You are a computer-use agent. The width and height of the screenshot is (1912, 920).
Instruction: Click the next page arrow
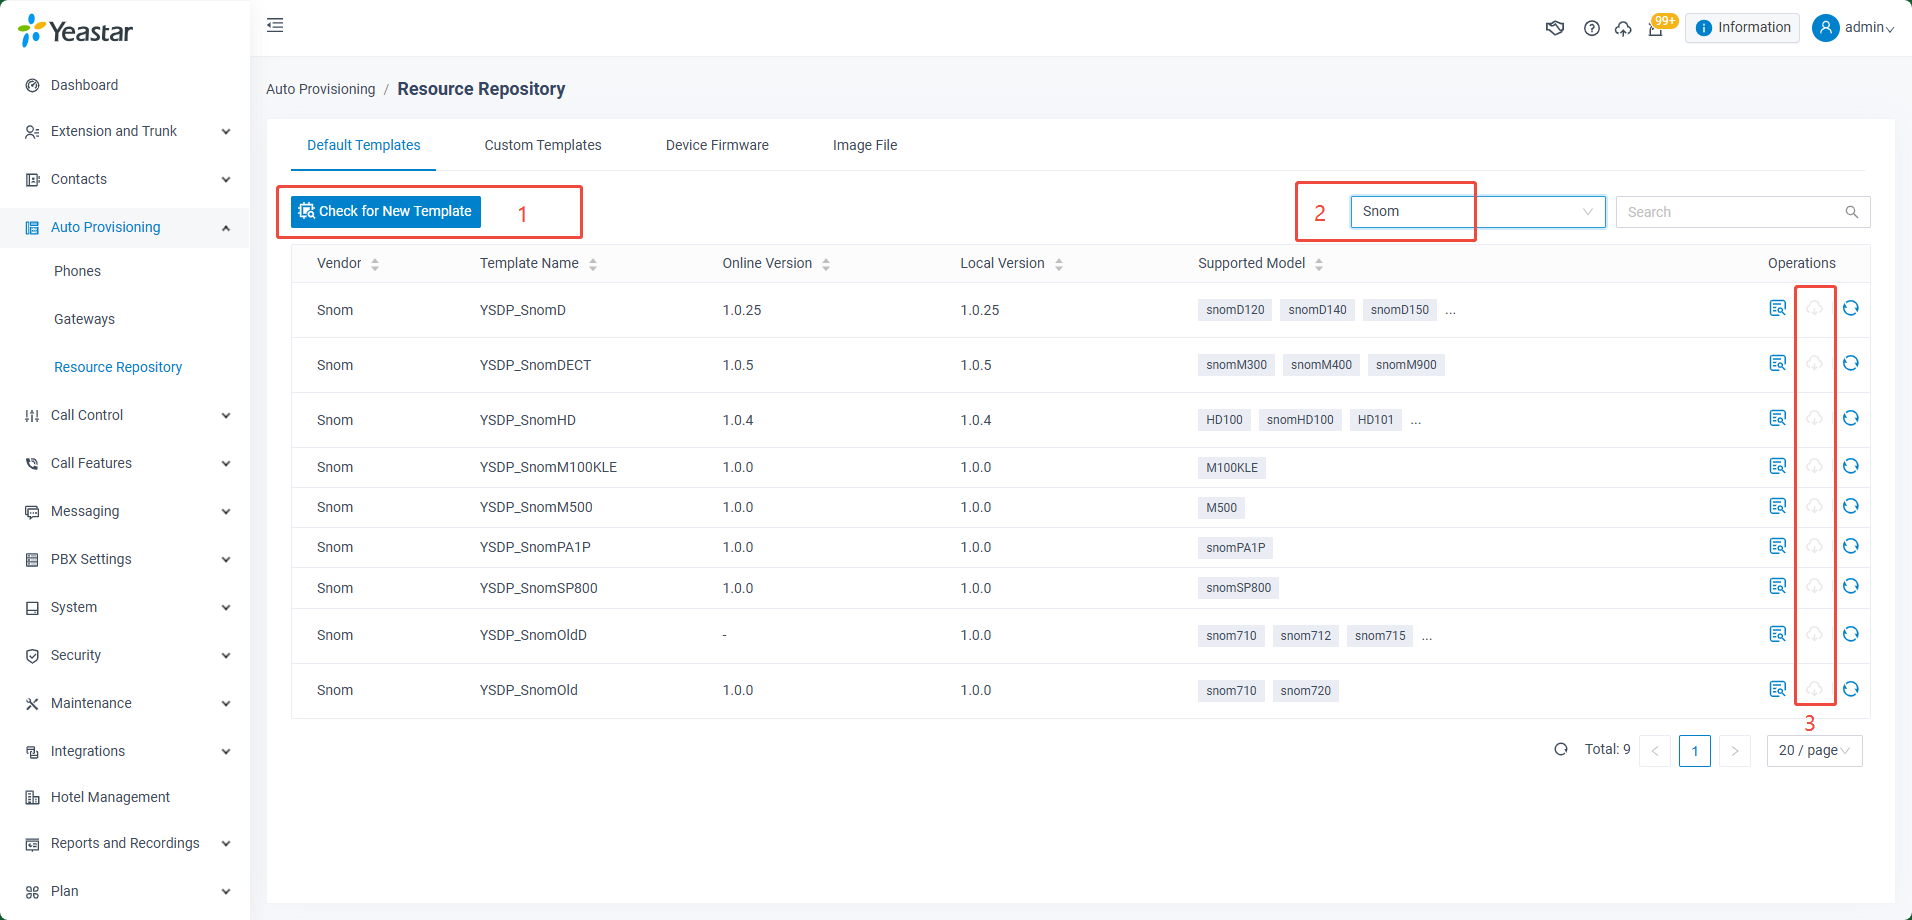point(1735,751)
